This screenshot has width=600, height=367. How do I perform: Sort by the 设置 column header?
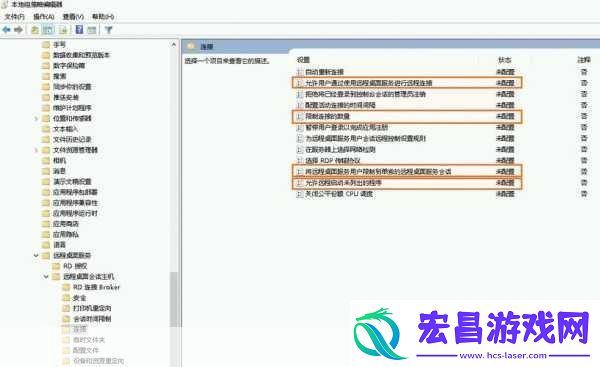(x=303, y=60)
